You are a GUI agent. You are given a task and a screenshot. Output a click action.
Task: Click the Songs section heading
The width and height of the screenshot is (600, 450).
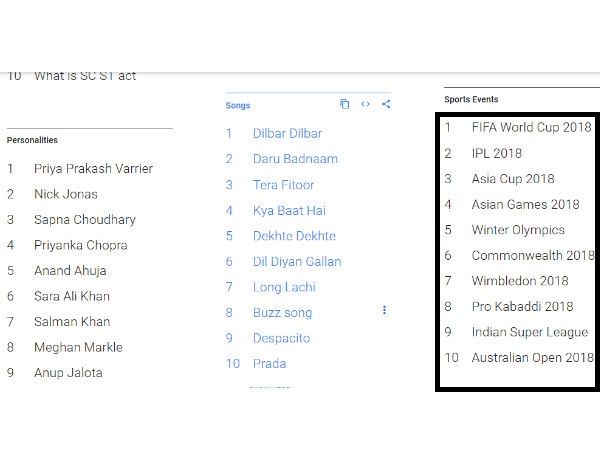pyautogui.click(x=238, y=105)
